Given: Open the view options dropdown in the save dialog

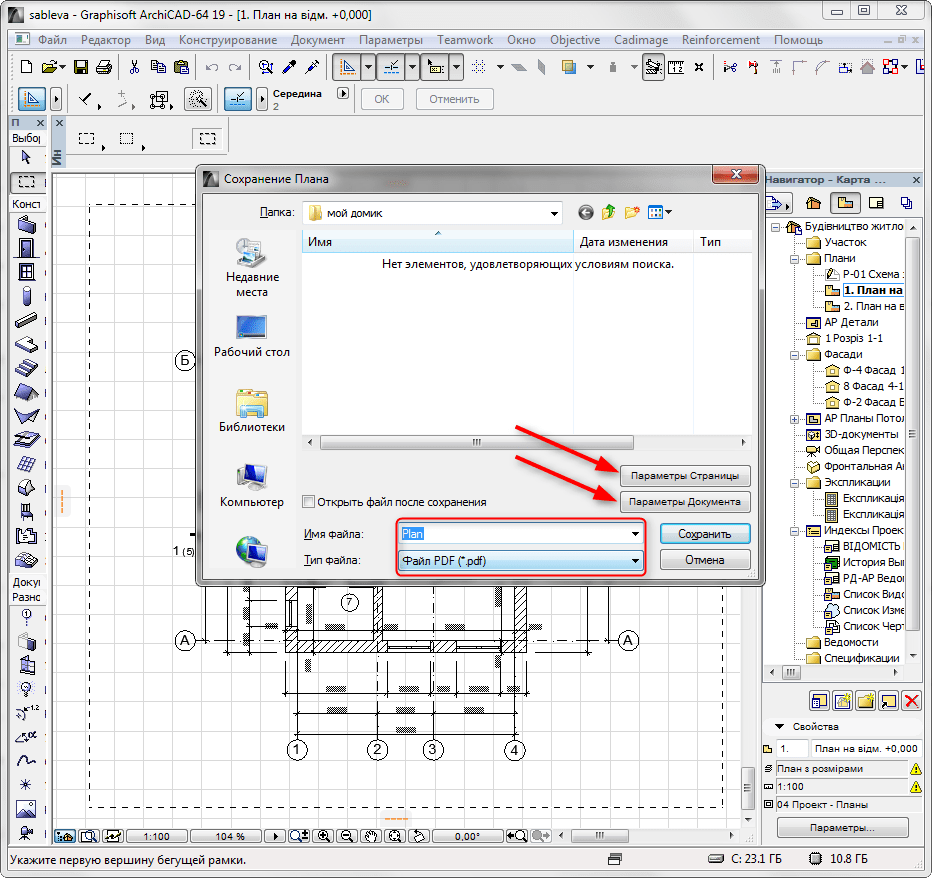Looking at the screenshot, I should pyautogui.click(x=660, y=212).
